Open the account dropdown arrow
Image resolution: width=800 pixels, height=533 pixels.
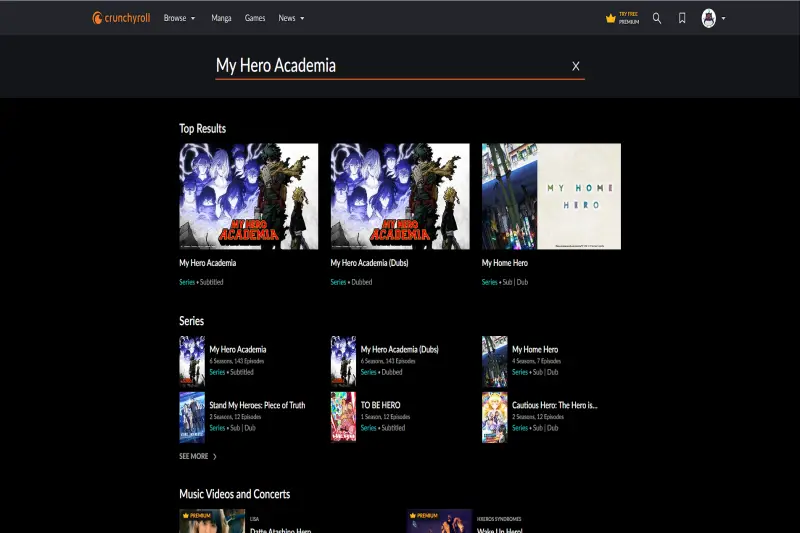(723, 18)
